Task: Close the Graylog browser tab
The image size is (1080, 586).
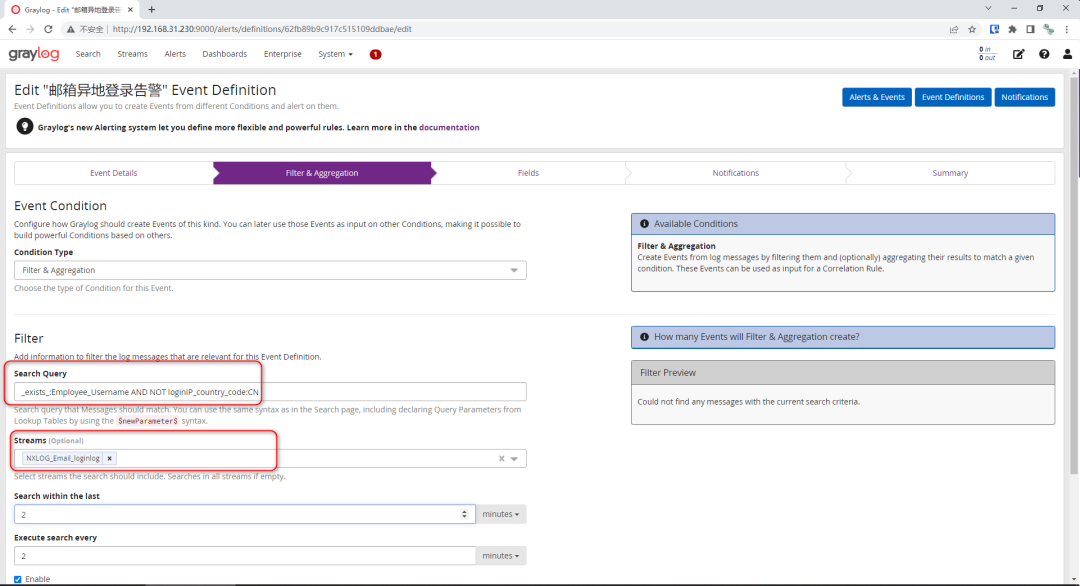Action: [130, 10]
